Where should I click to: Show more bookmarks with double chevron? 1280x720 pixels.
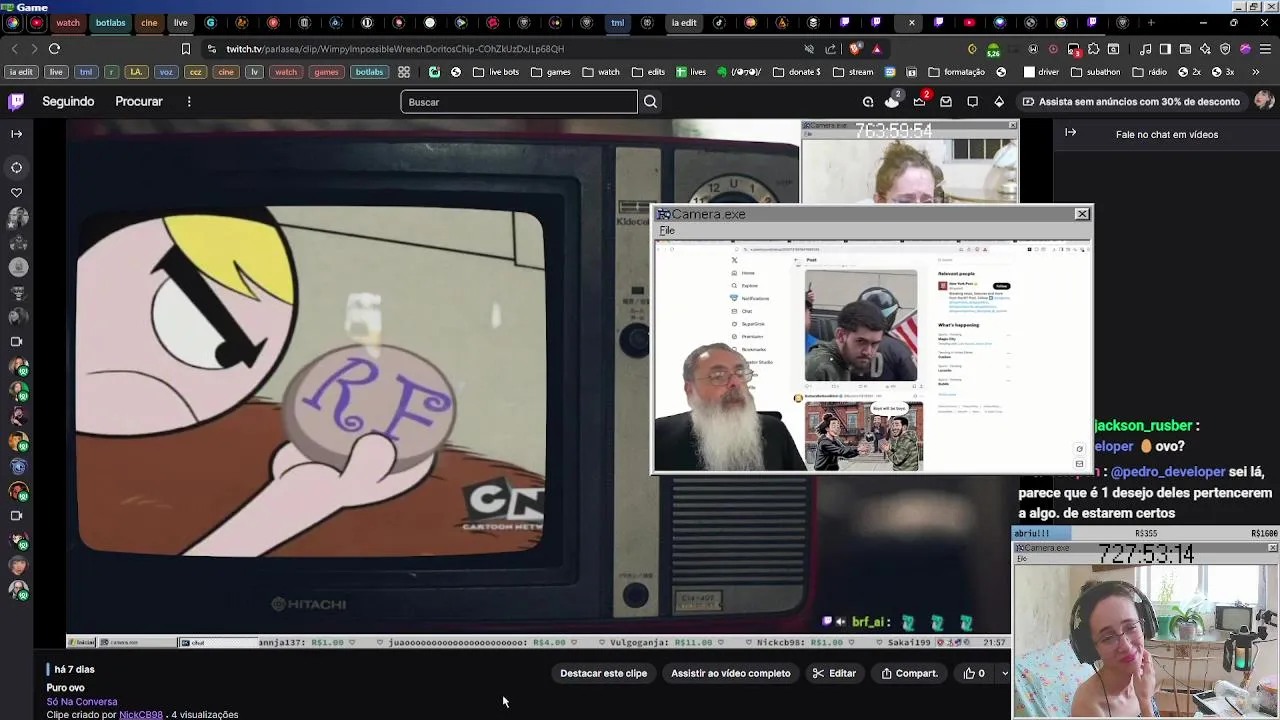(x=1258, y=72)
